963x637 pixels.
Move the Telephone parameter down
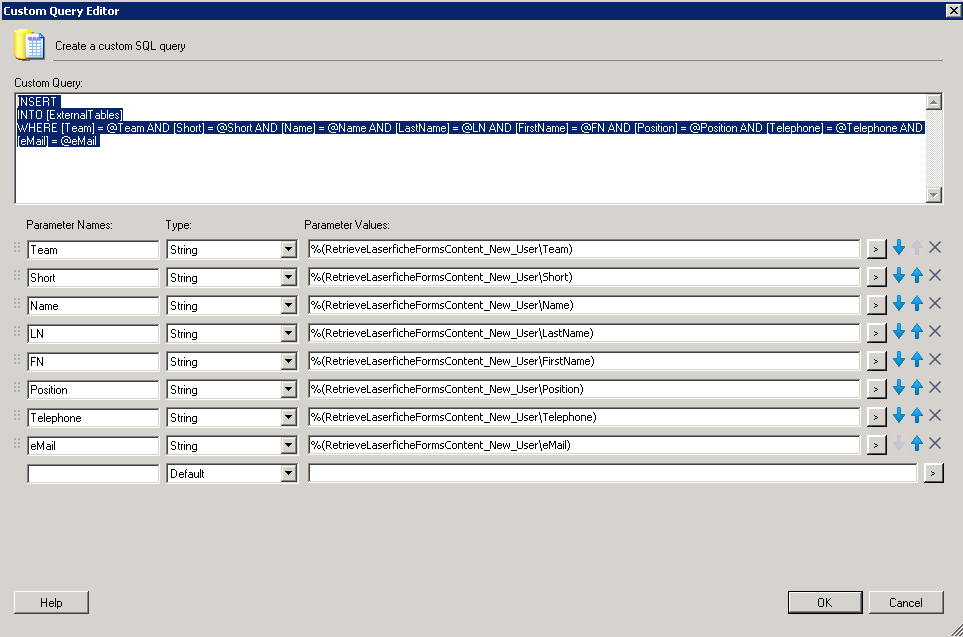899,416
